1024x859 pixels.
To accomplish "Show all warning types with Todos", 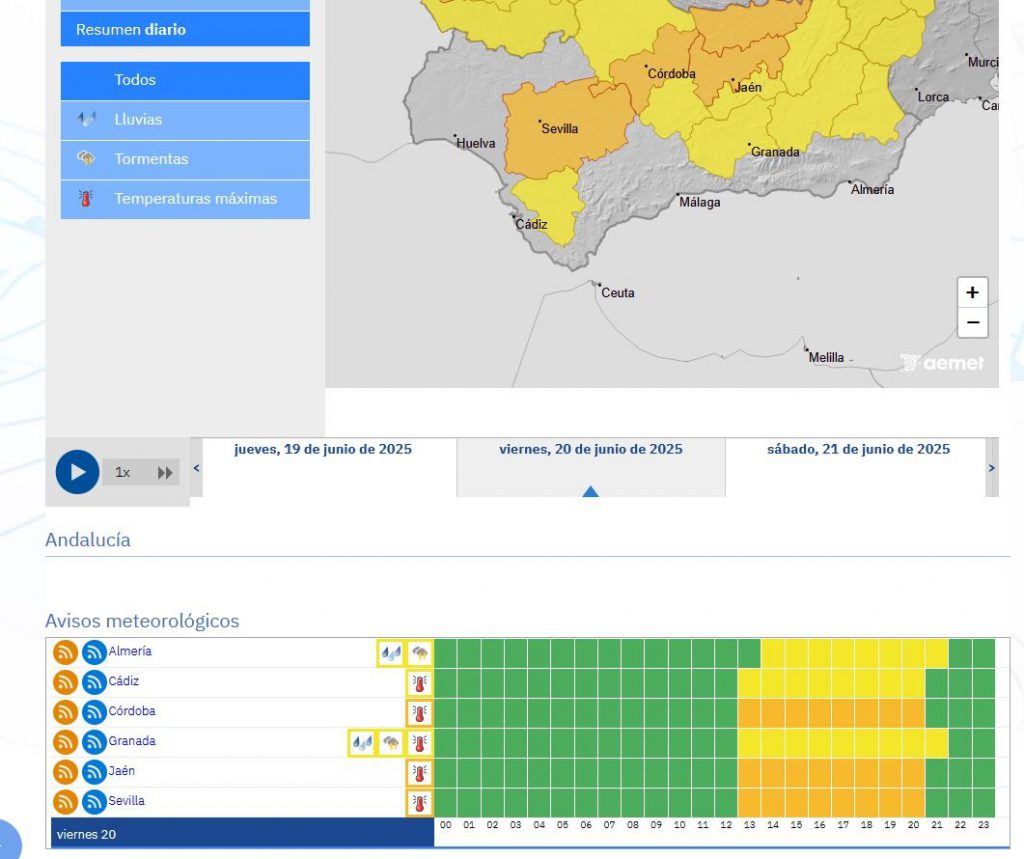I will click(x=185, y=80).
